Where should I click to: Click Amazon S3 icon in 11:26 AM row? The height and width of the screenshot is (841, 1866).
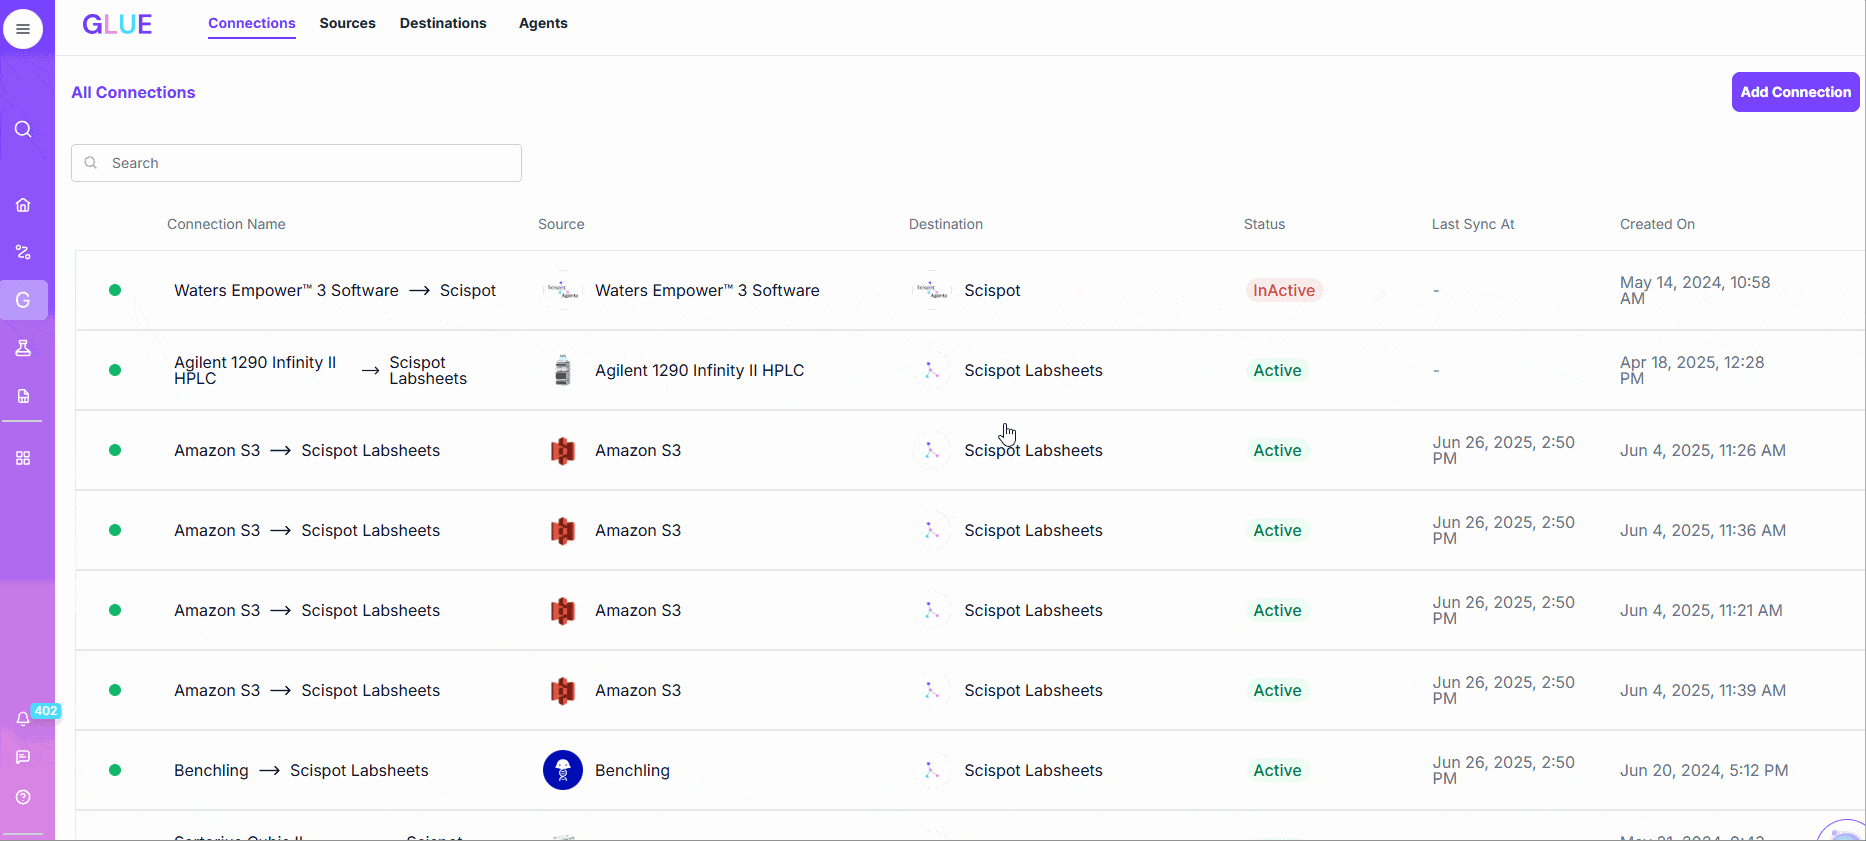point(563,450)
